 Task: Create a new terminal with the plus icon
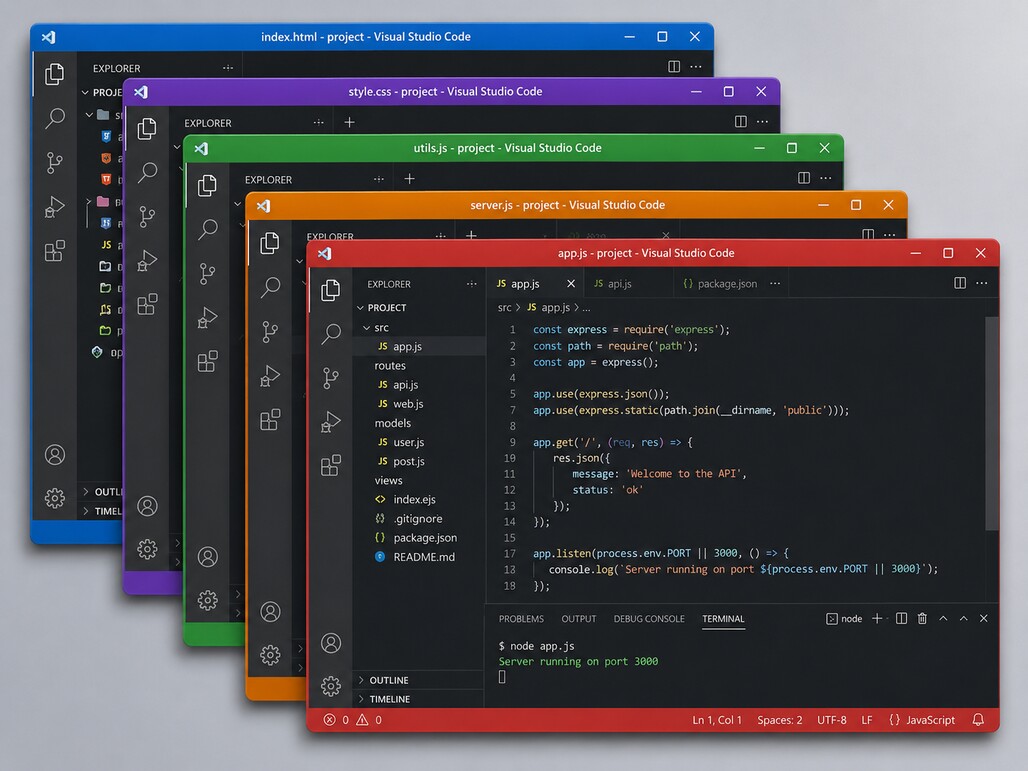877,618
